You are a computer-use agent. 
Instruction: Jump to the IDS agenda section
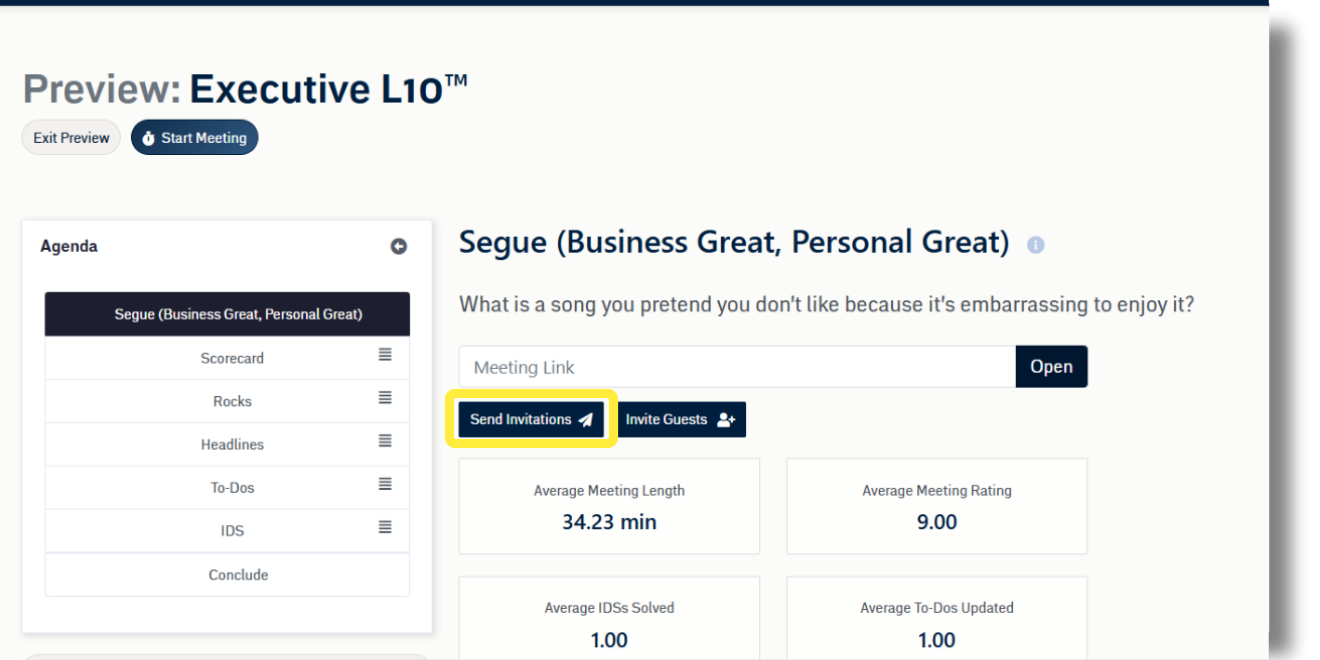pos(232,531)
